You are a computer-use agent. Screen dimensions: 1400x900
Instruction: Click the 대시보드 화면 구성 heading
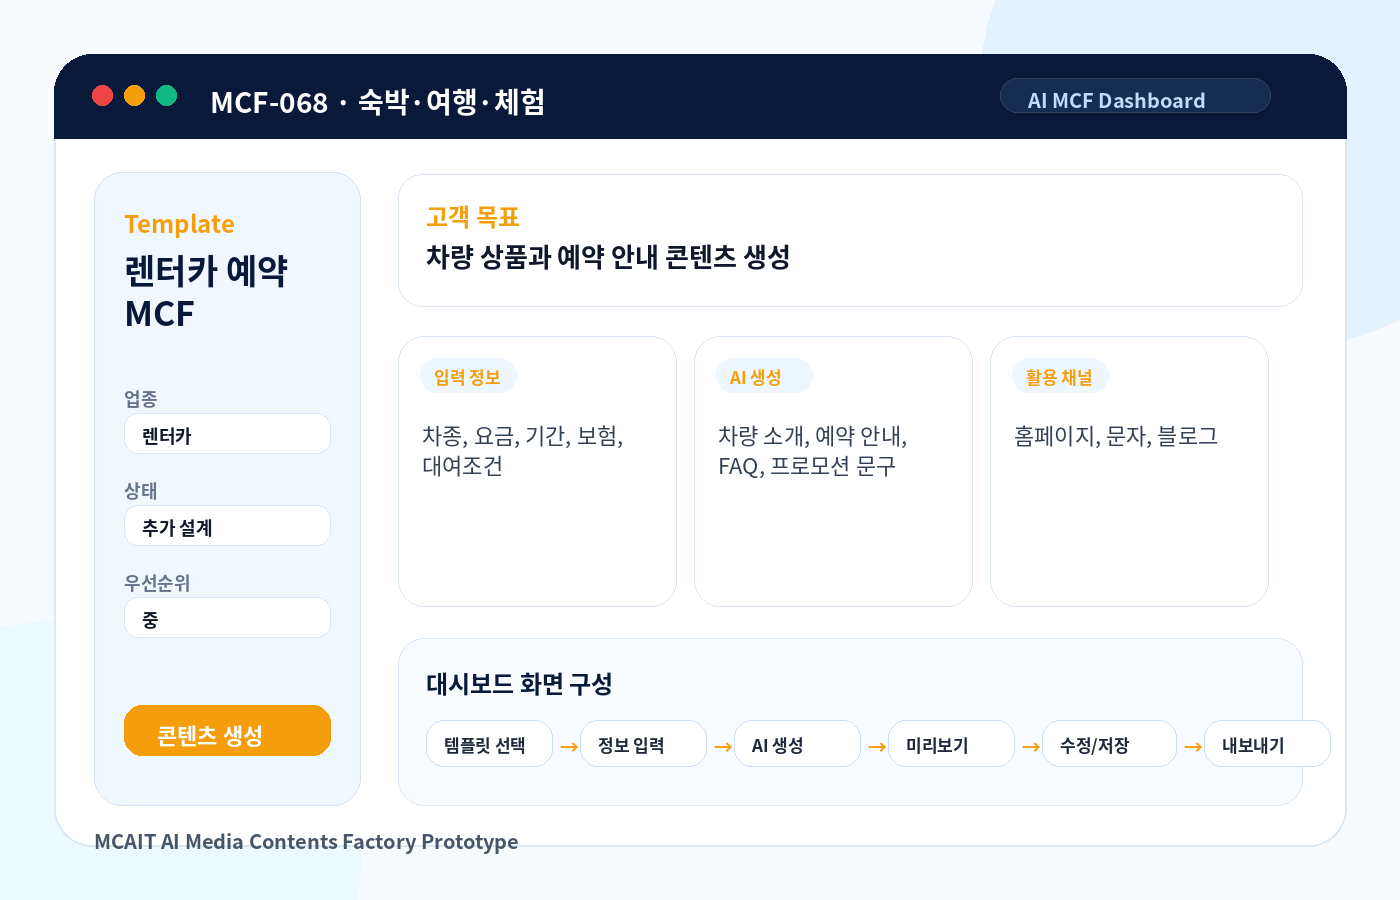519,684
